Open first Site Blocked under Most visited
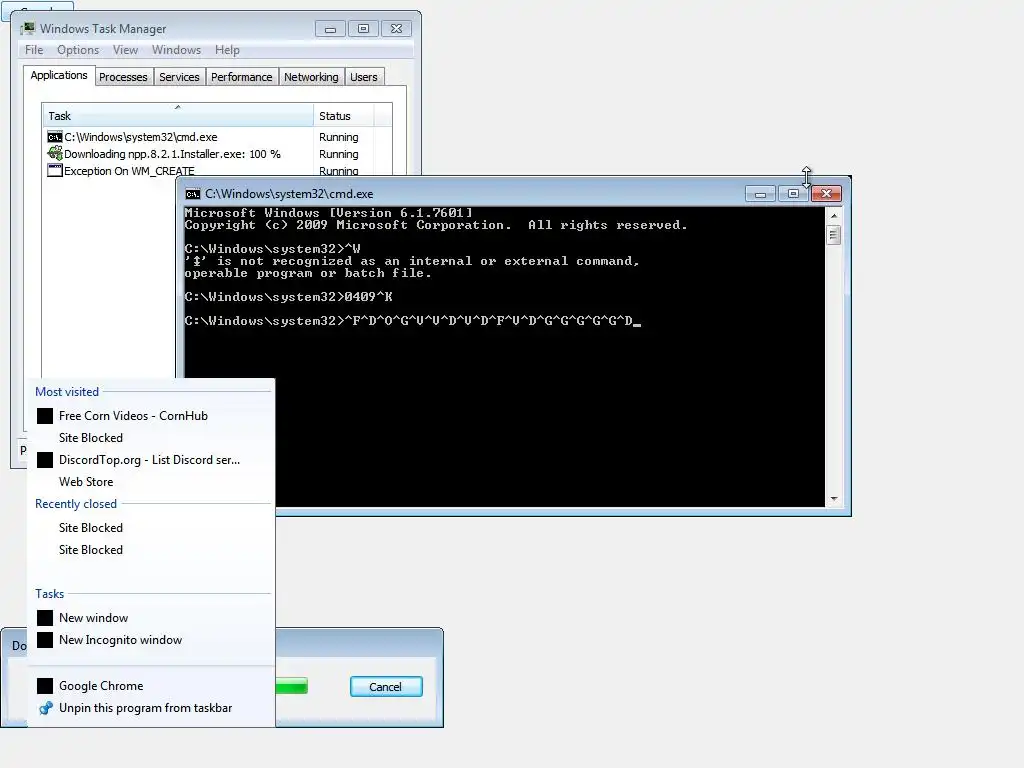This screenshot has width=1024, height=768. click(x=152, y=438)
